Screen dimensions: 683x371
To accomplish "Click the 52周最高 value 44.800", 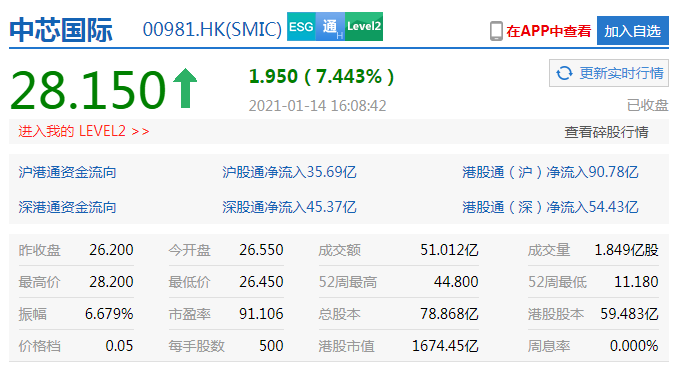I will [x=456, y=282].
